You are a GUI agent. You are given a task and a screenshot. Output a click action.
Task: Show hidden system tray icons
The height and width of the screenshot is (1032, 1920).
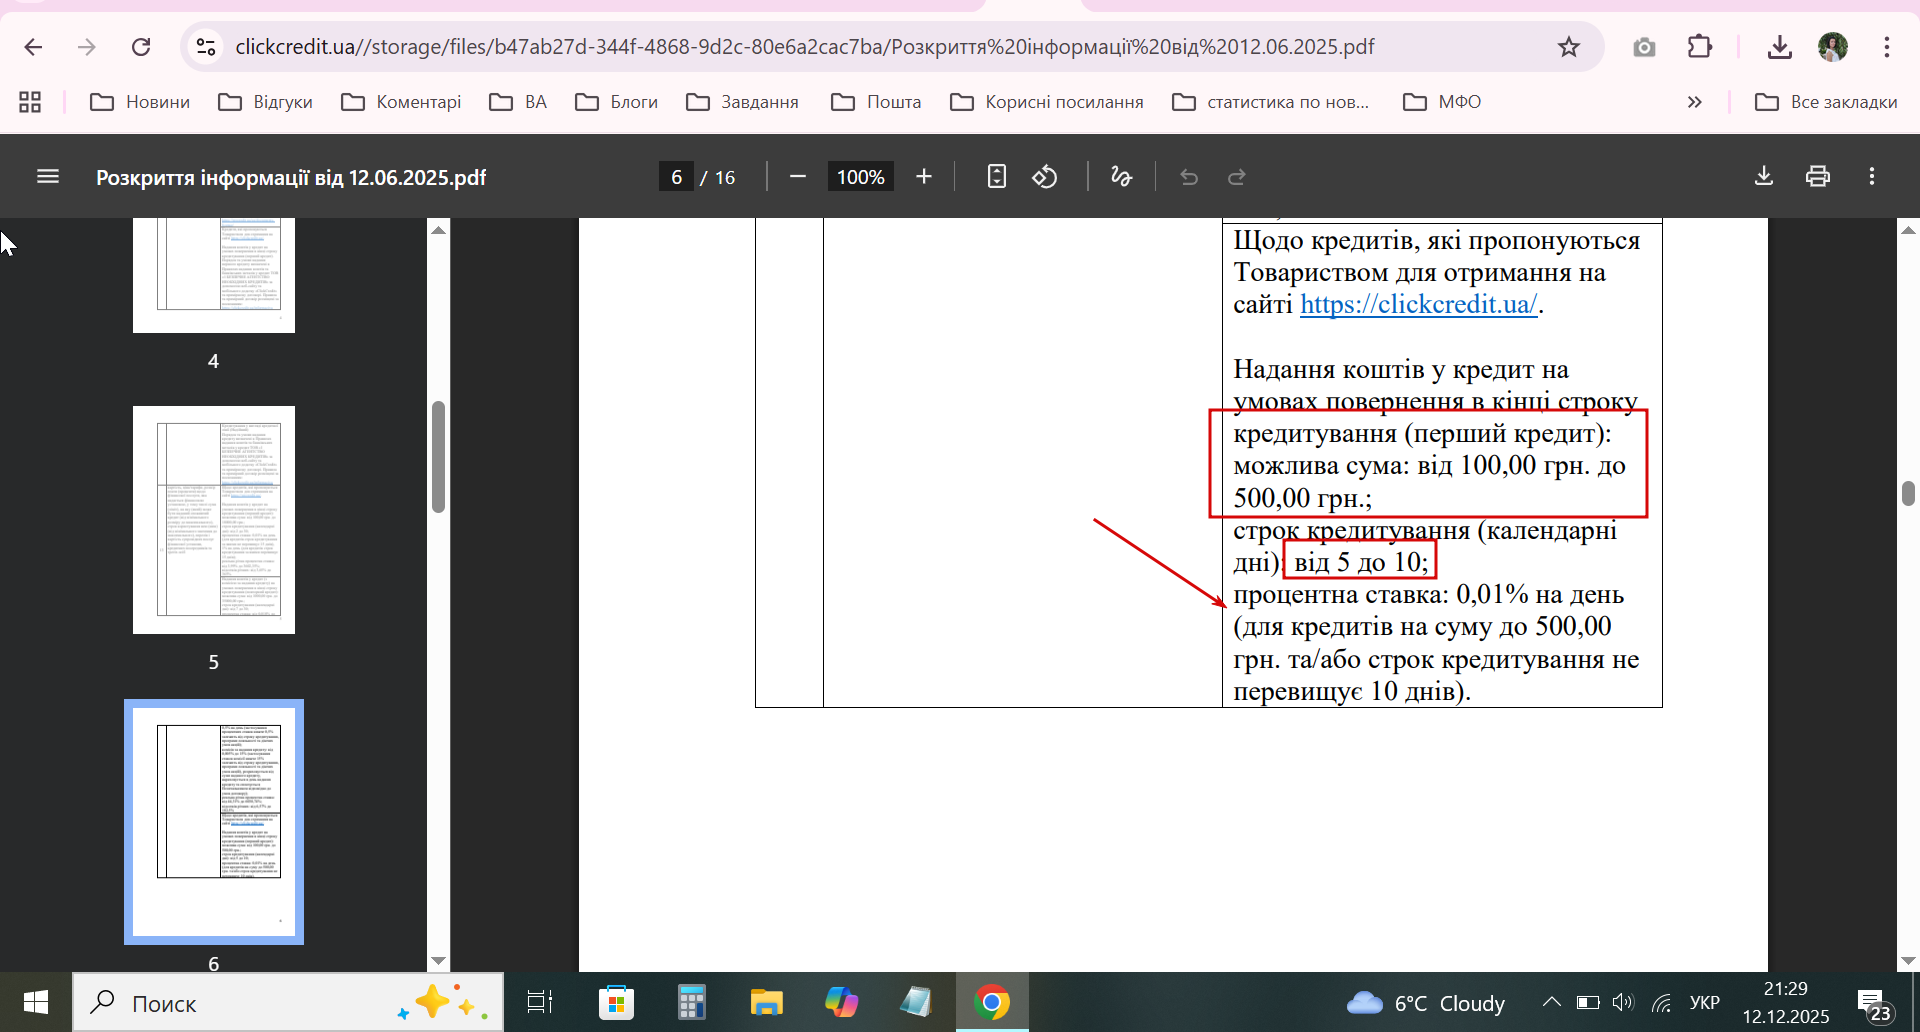1551,1002
